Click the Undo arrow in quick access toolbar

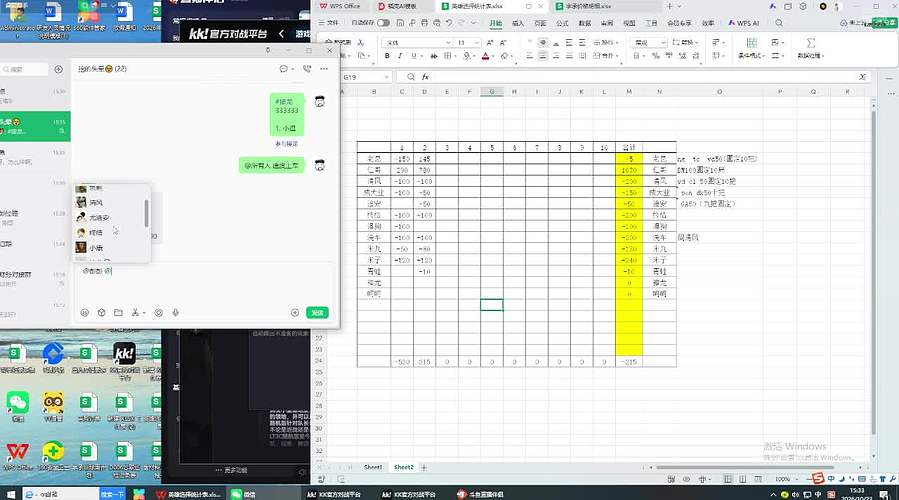click(x=449, y=23)
